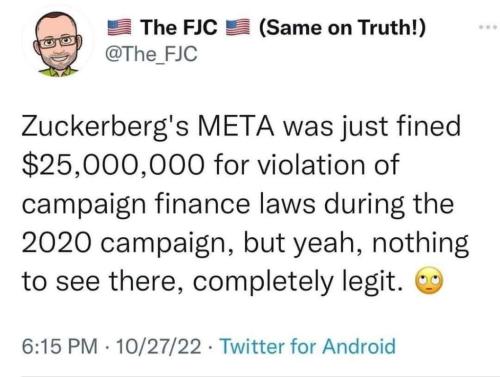
Task: Click the $25,000,000 amount in tweet
Action: click(x=113, y=165)
